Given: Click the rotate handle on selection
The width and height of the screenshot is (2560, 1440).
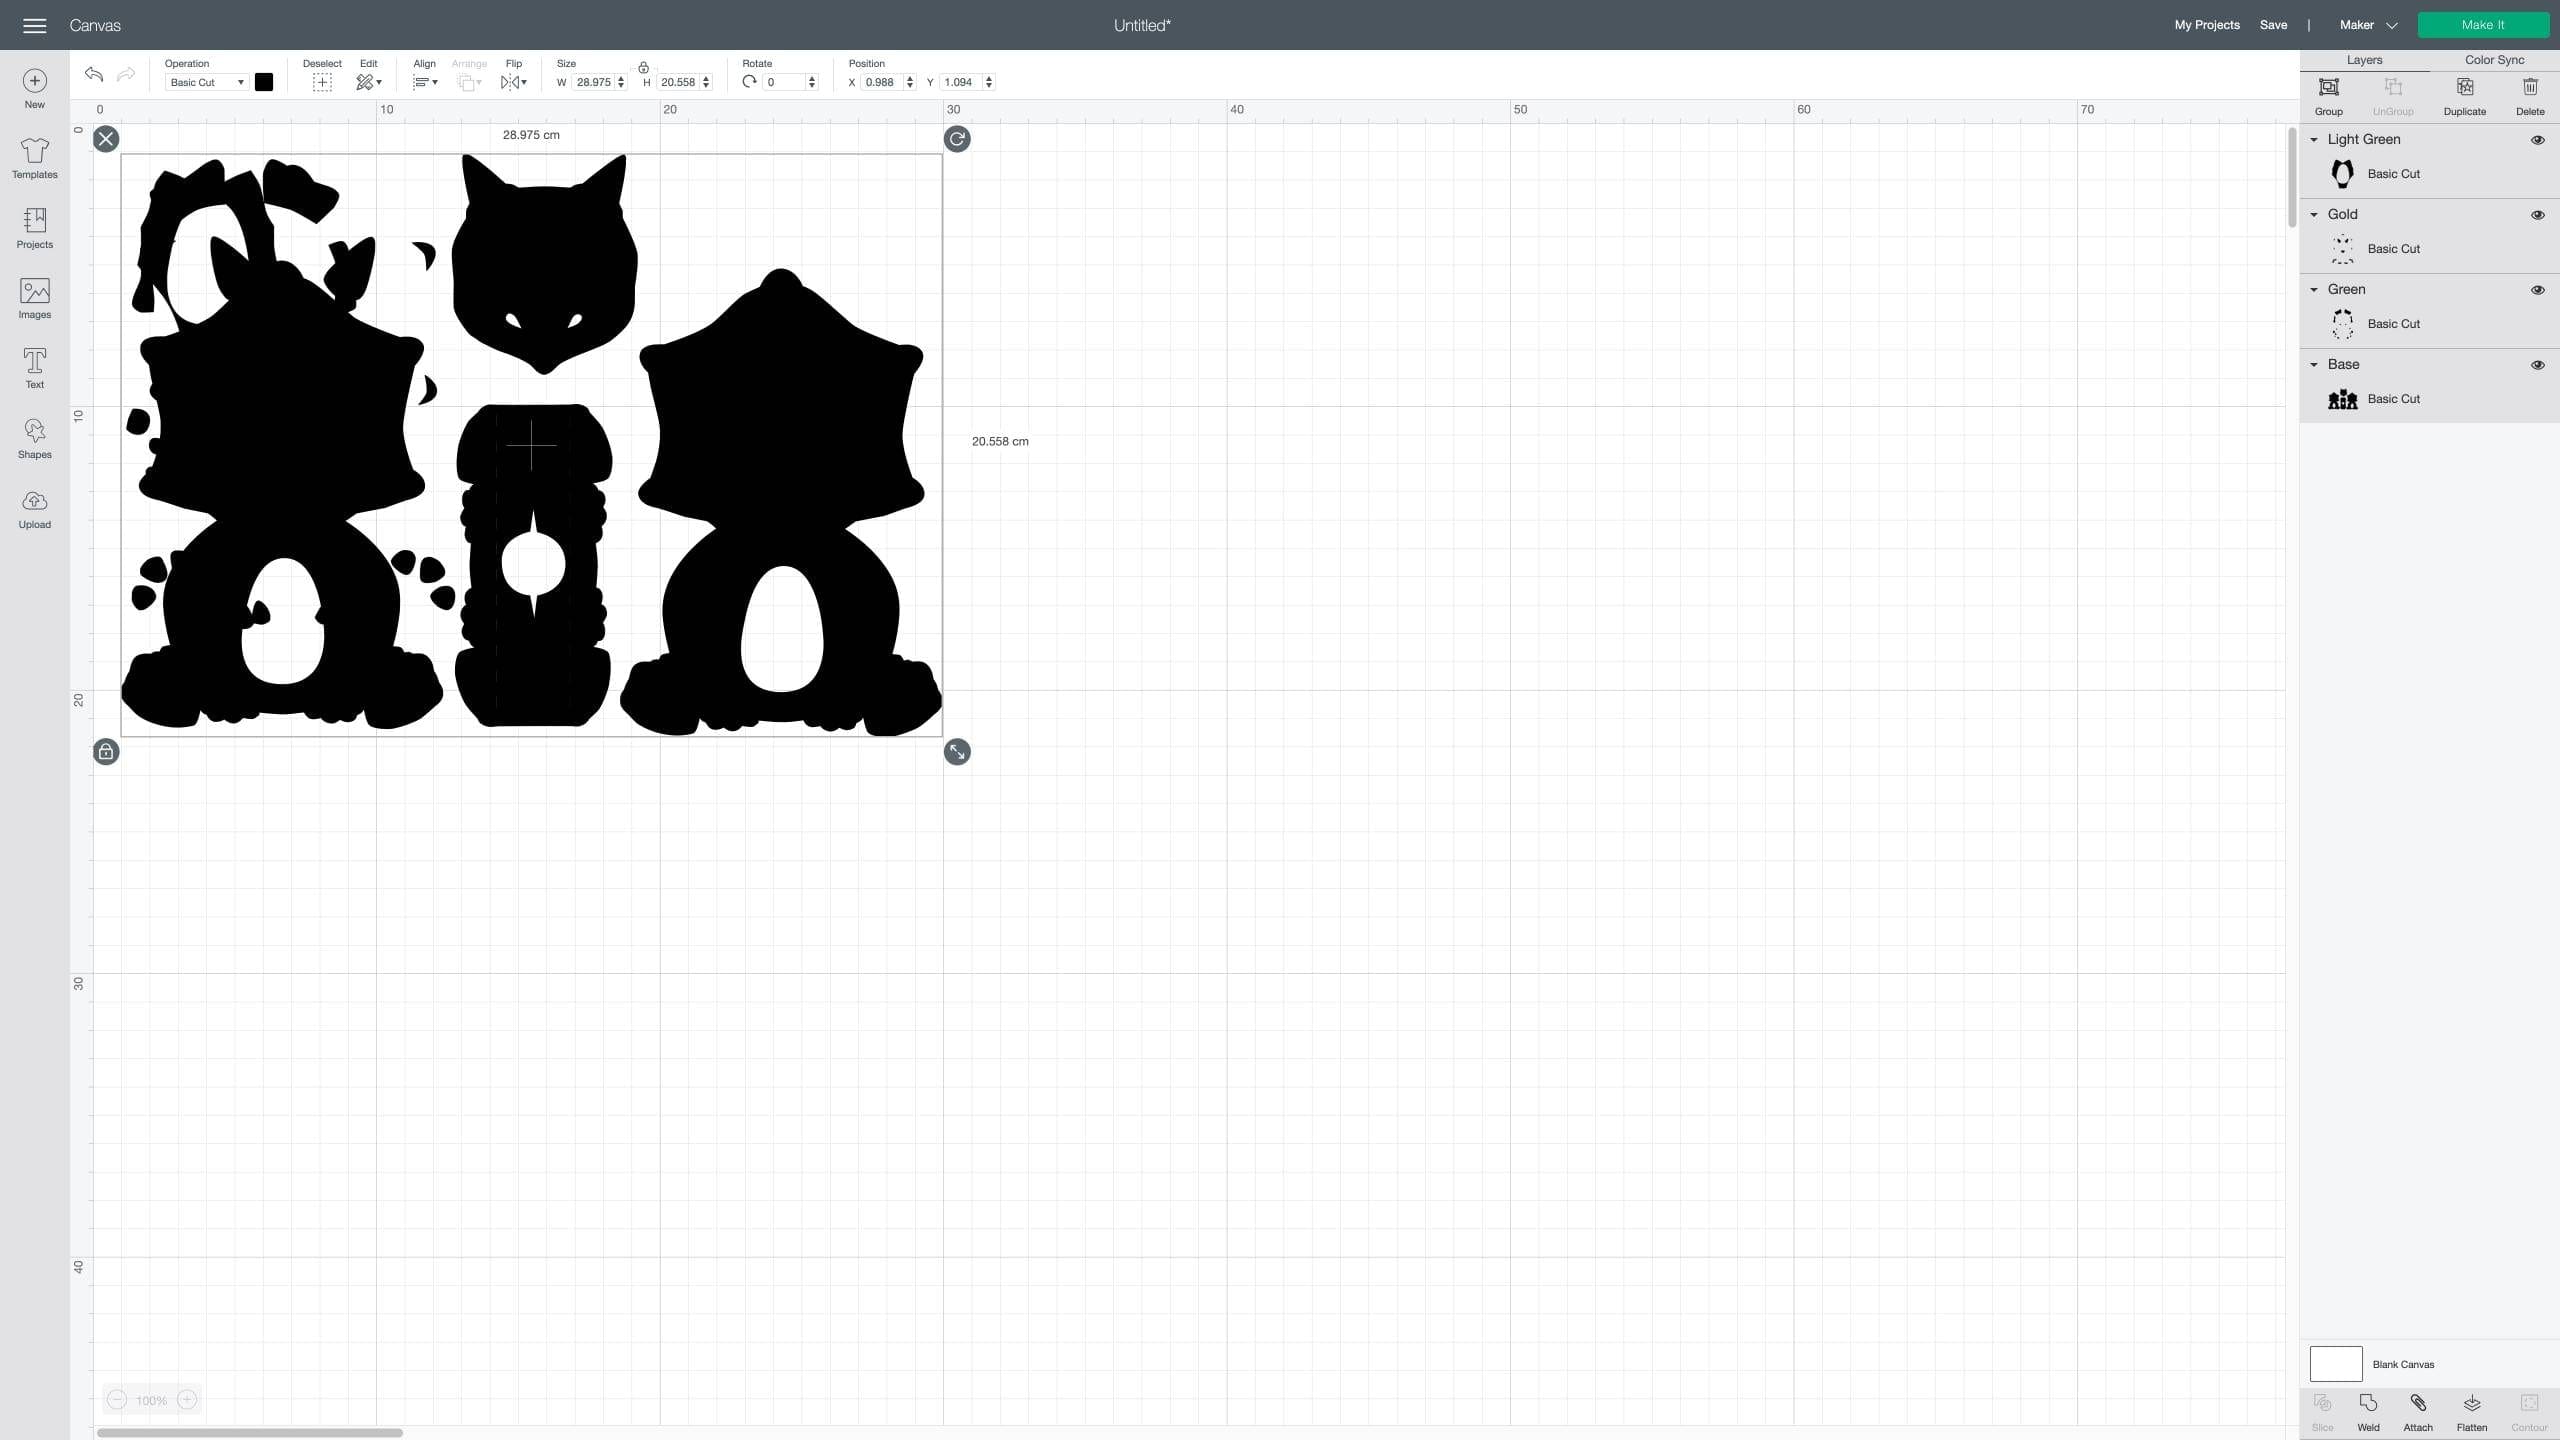Looking at the screenshot, I should point(957,139).
